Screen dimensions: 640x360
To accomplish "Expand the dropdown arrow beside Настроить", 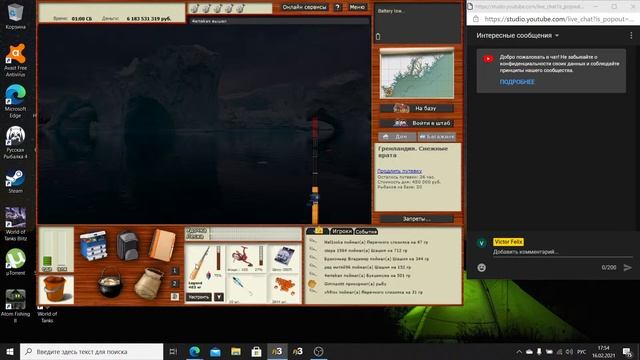I will (219, 297).
